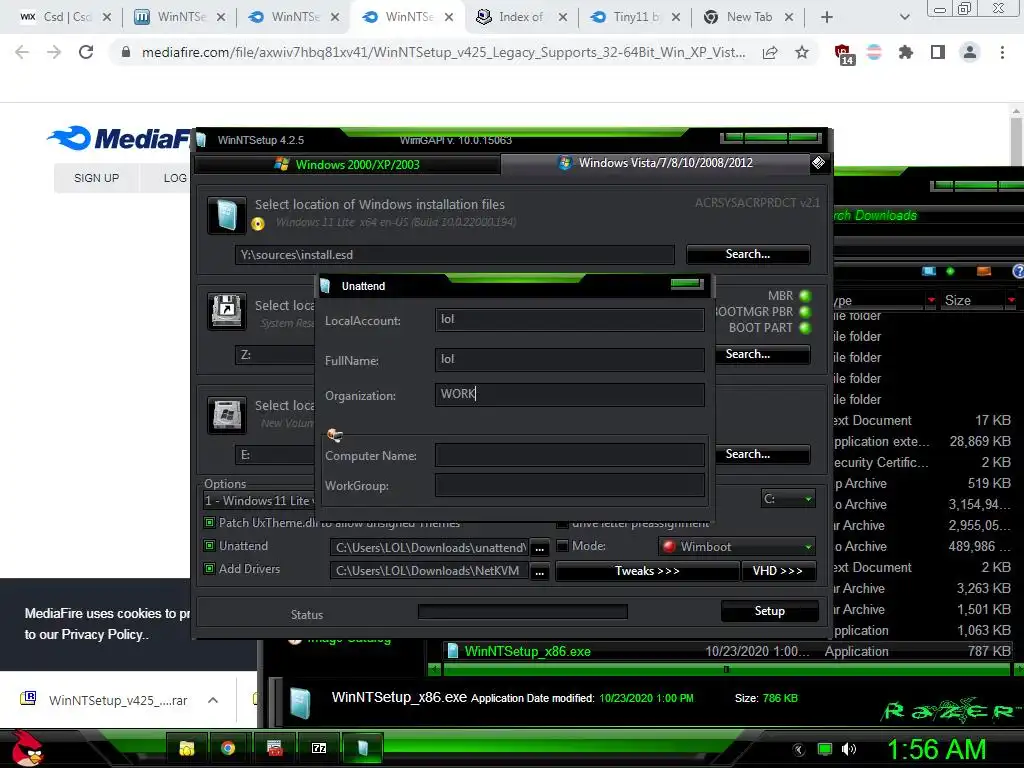Switch to Windows 2000/XP/2003 tab
This screenshot has width=1024, height=768.
(x=347, y=165)
